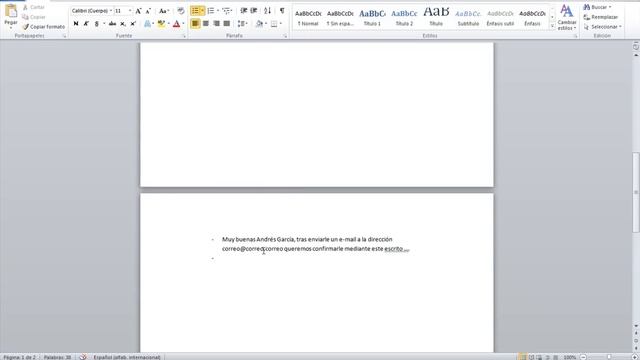Align text right
Screen dimensions: 640x360
click(216, 24)
